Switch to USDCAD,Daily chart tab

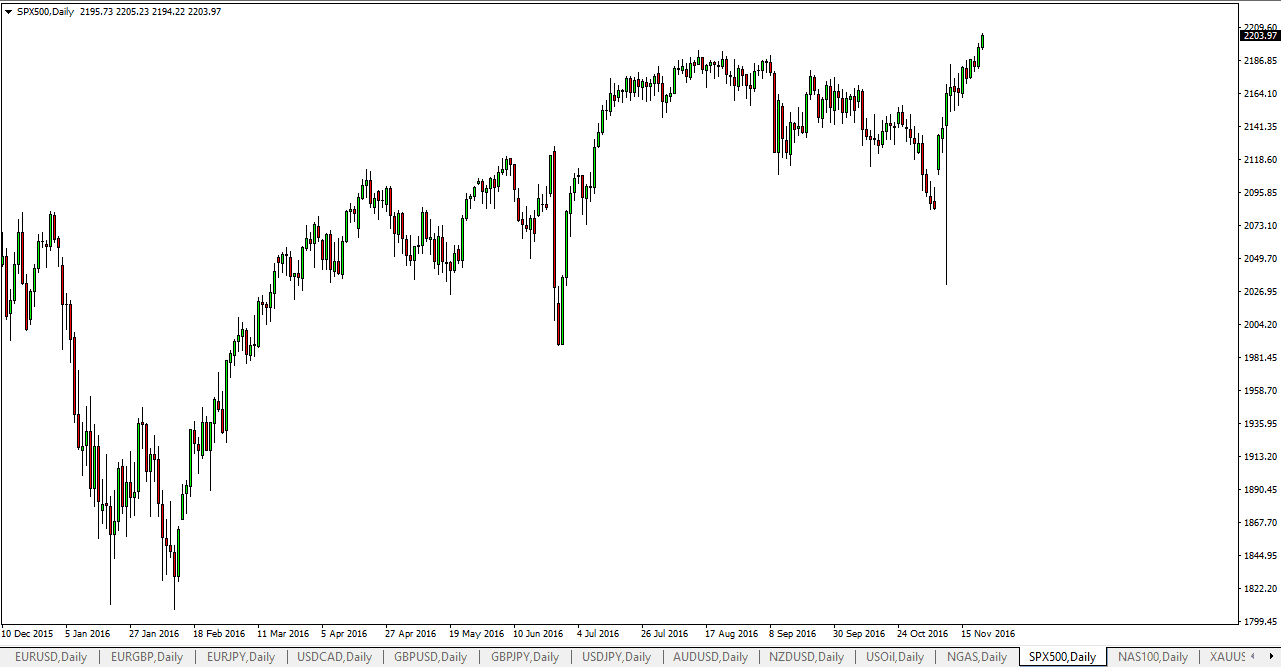335,657
